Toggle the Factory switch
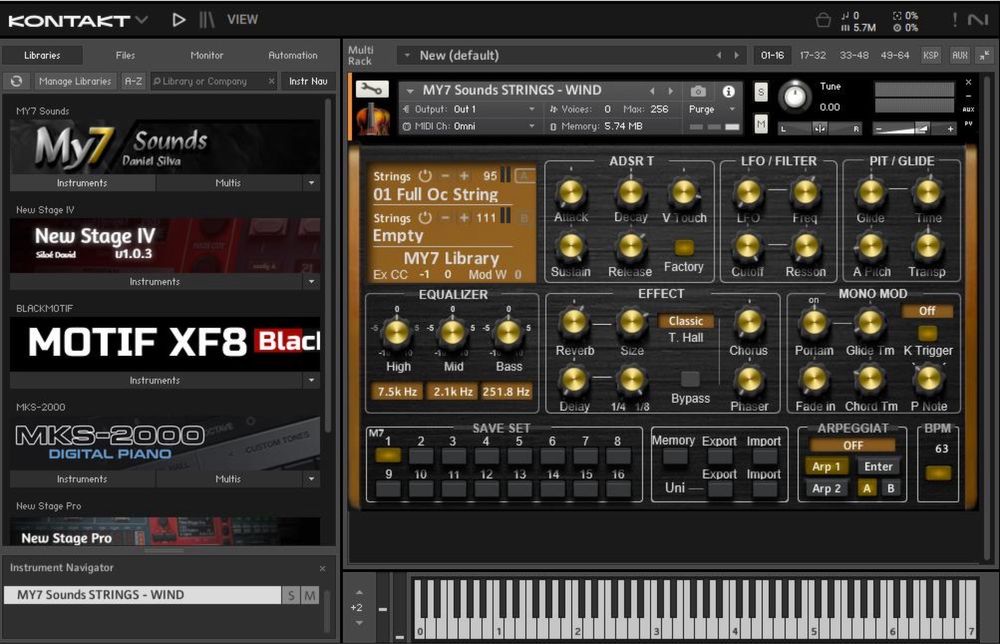 point(684,247)
